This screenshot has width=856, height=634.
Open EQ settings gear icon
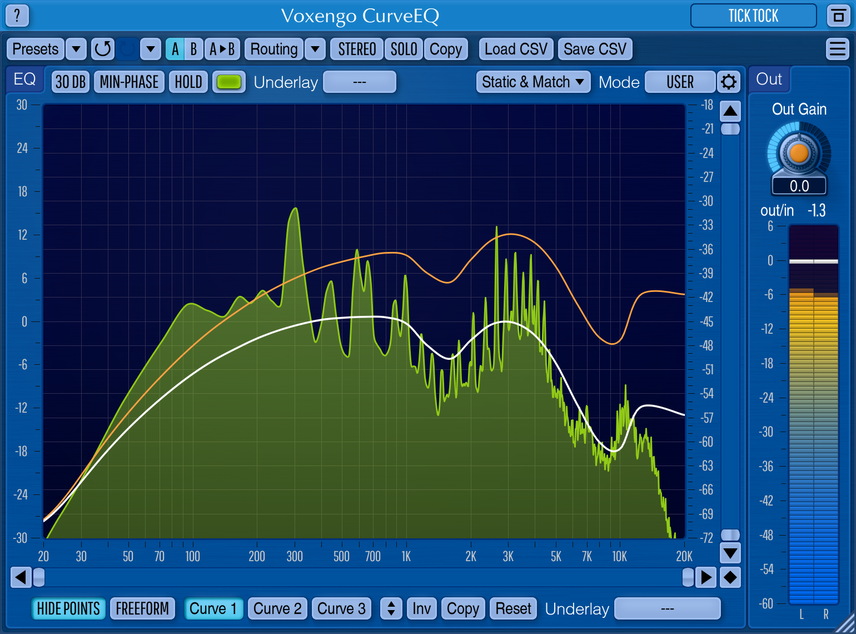pos(730,82)
